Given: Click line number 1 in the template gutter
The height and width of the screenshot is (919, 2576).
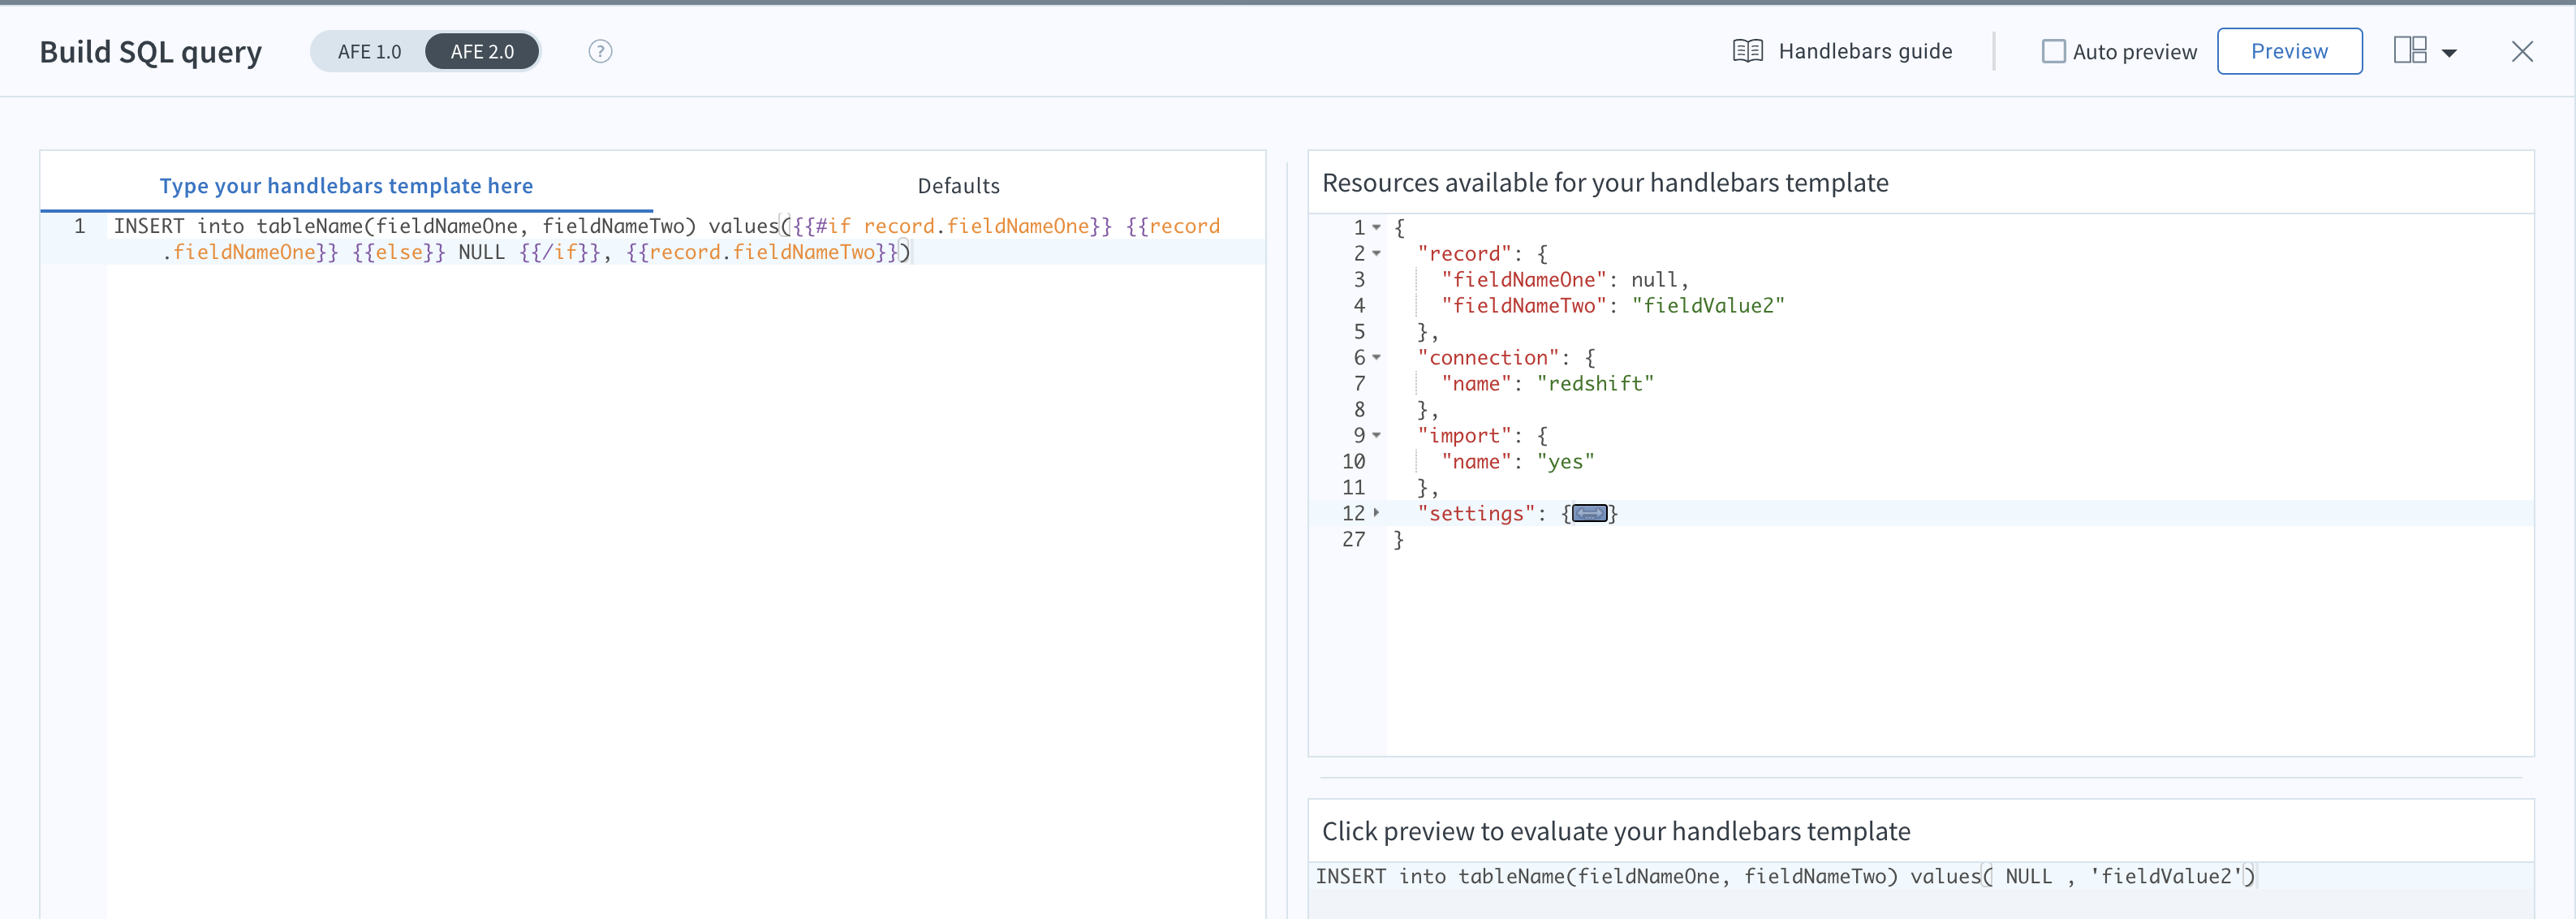Looking at the screenshot, I should 79,227.
